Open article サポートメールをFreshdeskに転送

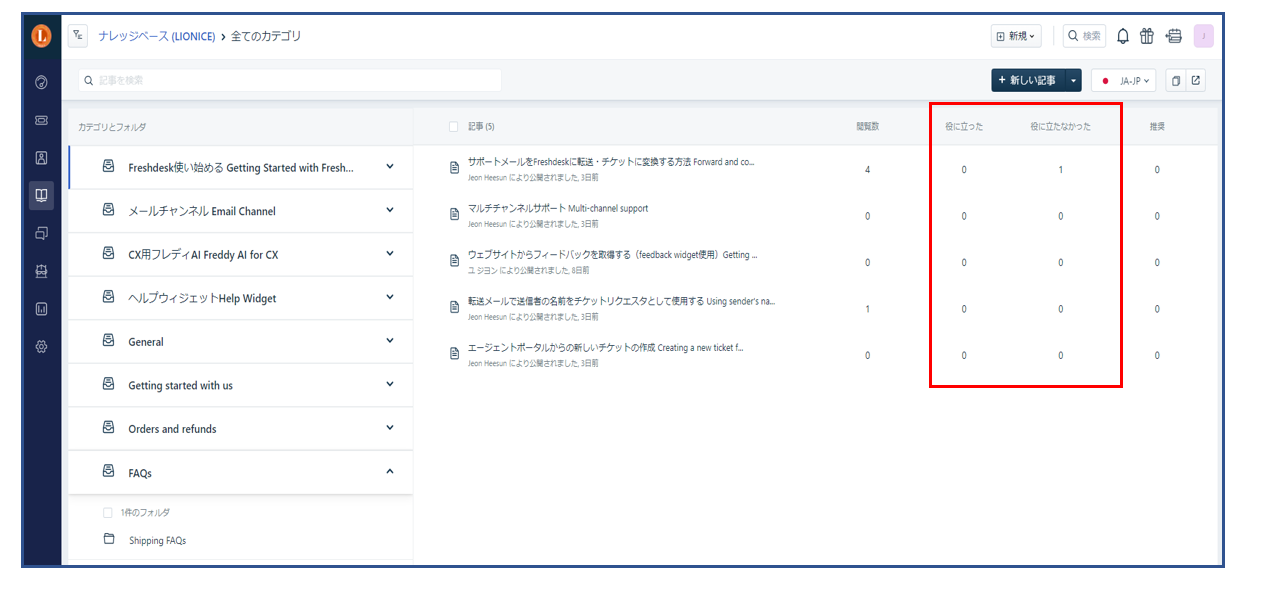pyautogui.click(x=611, y=162)
